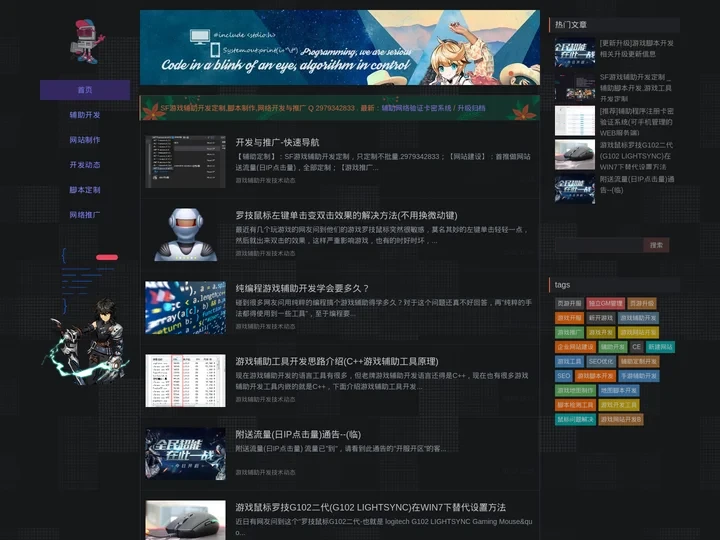This screenshot has width=720, height=540.
Task: Open article 开发与推广-快速导航
Action: point(277,142)
